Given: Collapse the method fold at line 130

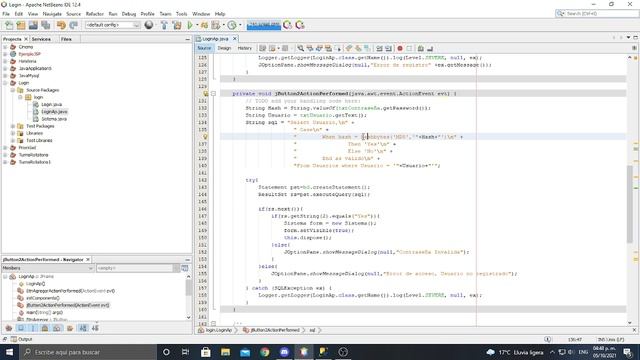Looking at the screenshot, I should 213,93.
